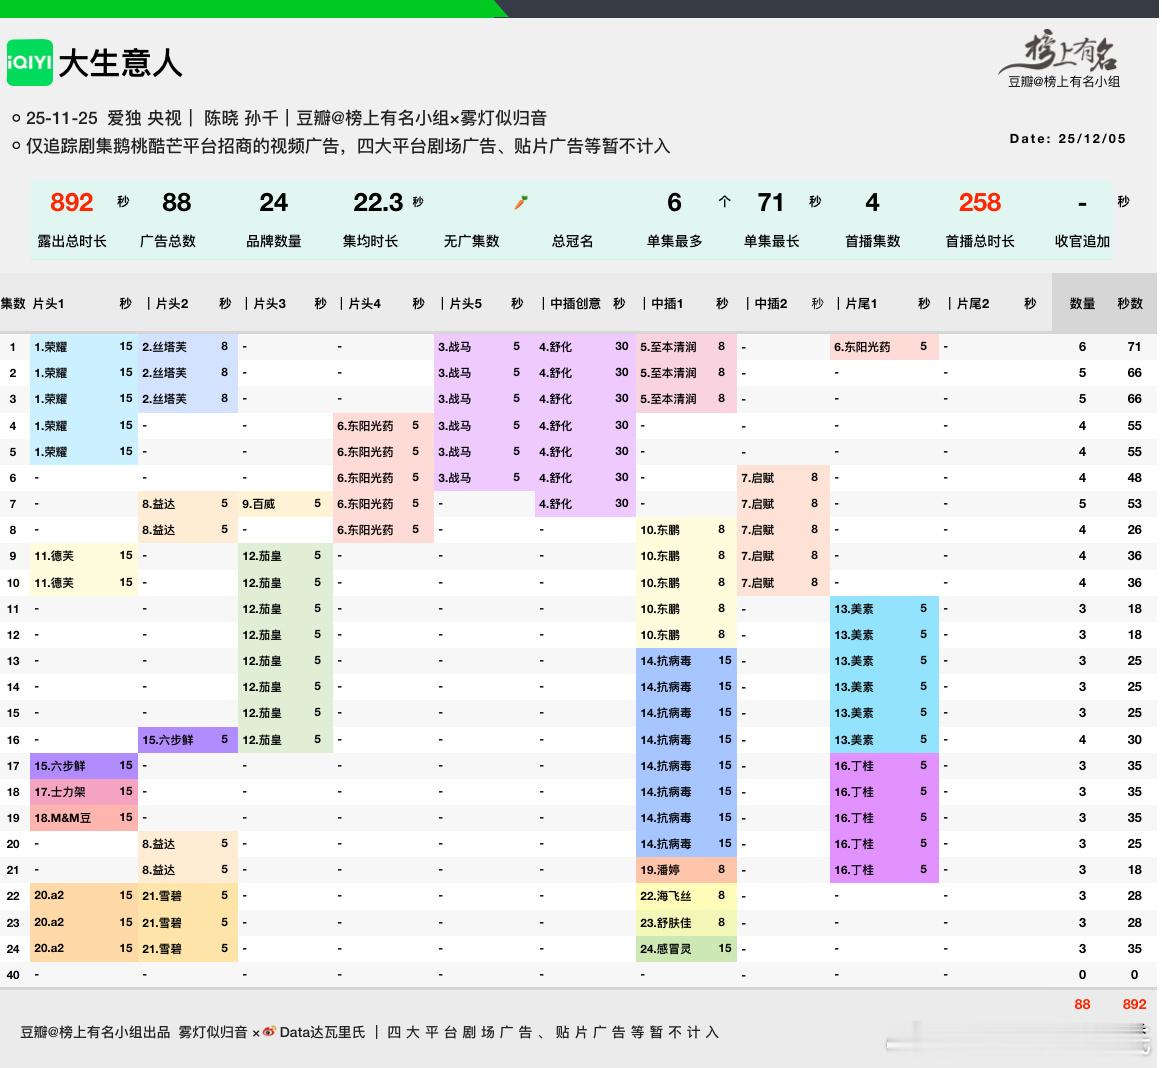
Task: Click the 无广集数 label
Action: tap(471, 241)
